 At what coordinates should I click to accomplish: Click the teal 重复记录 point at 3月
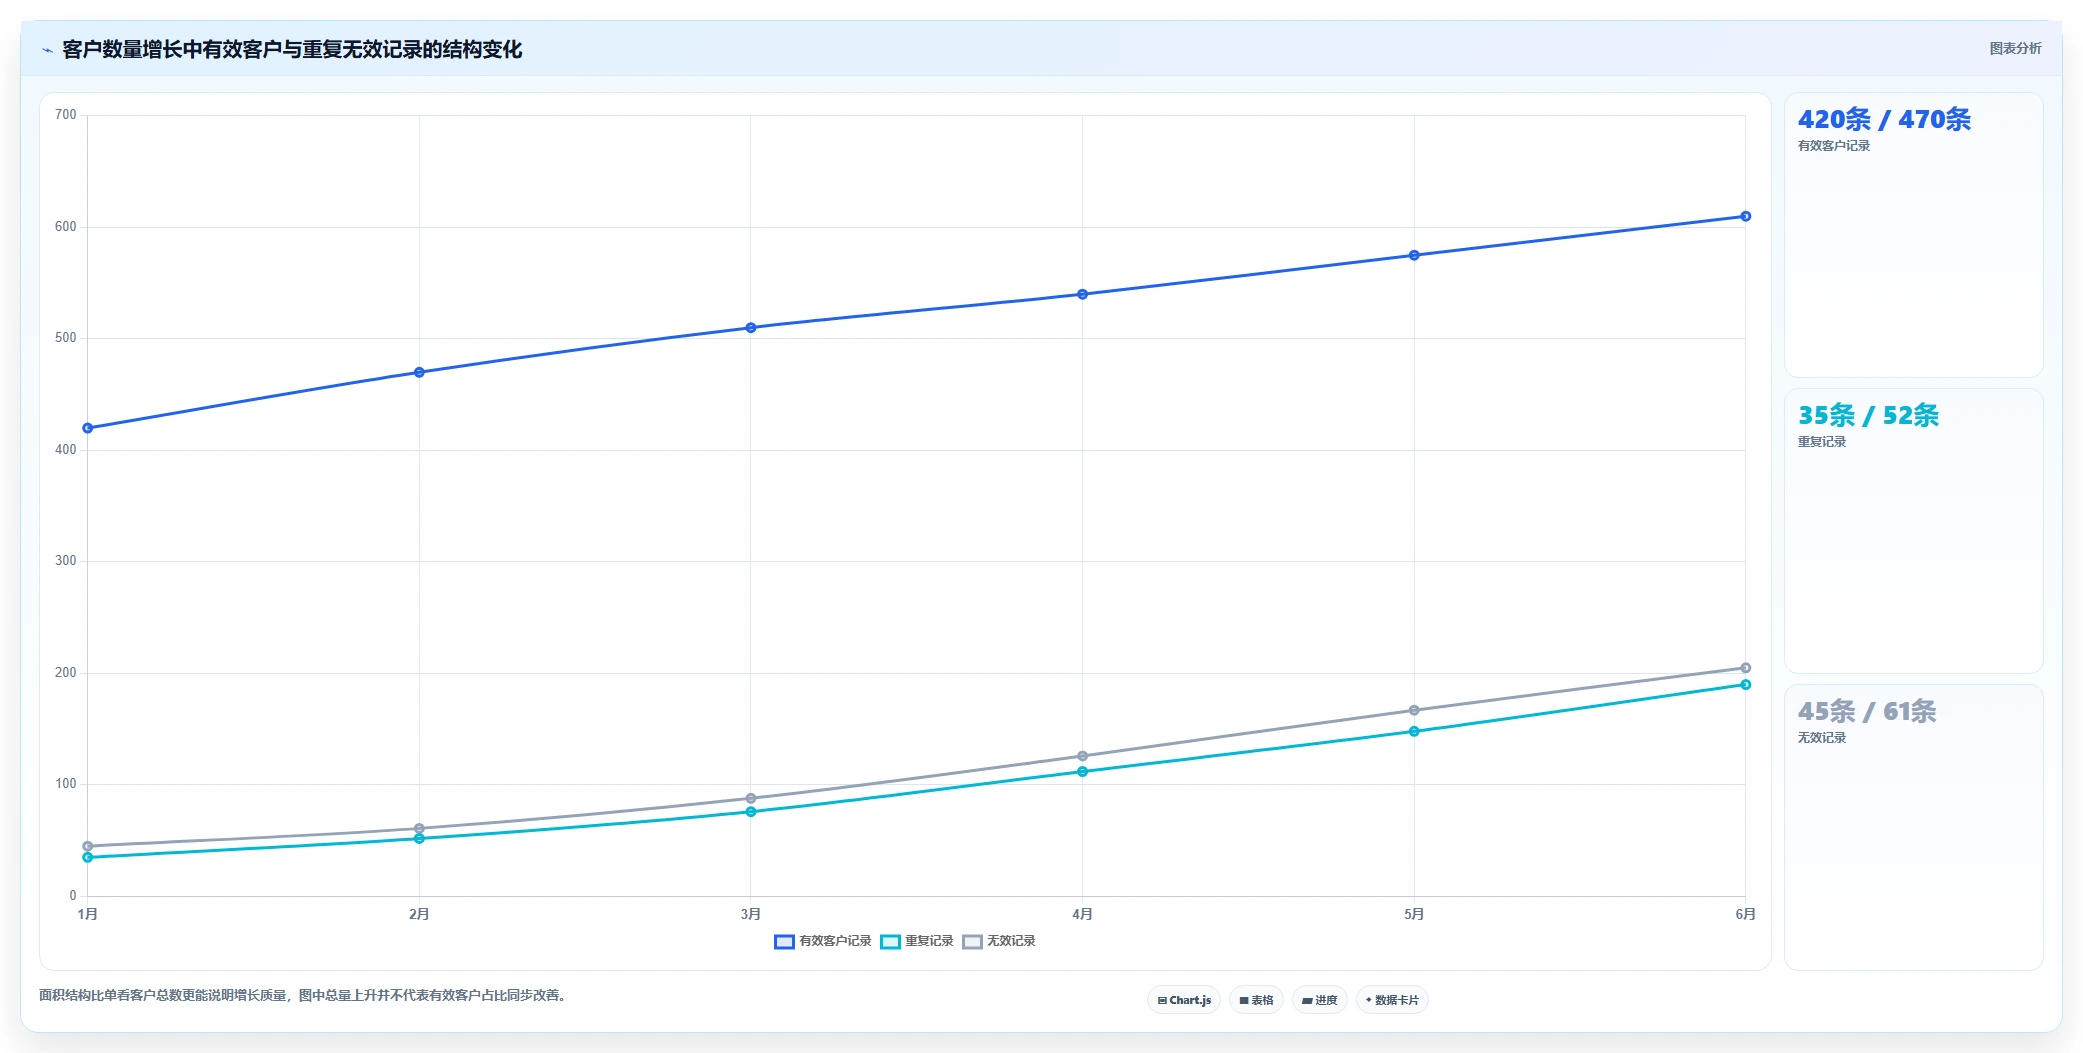pos(751,812)
